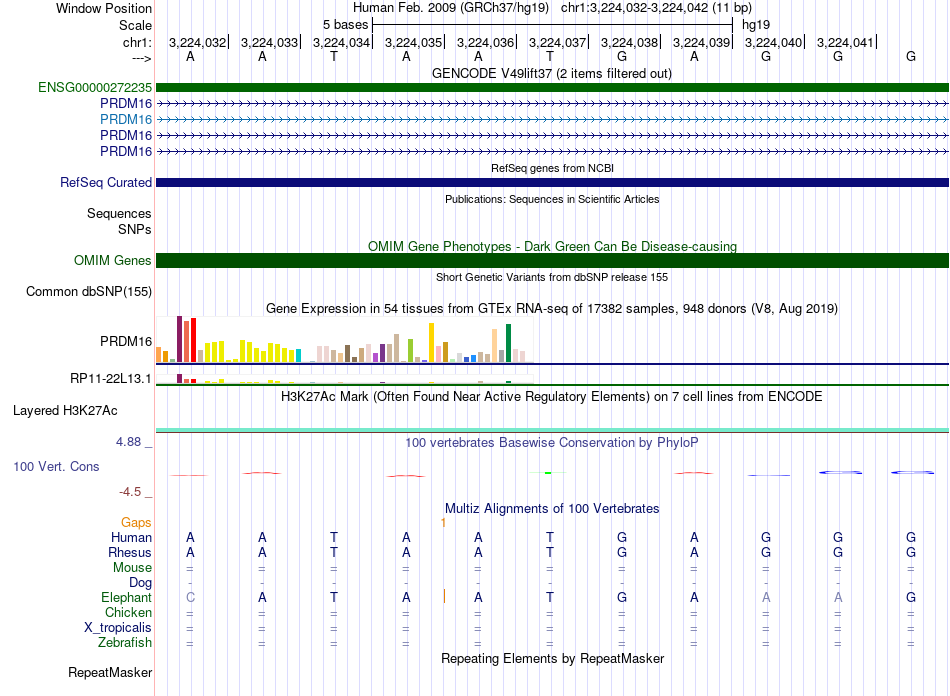Image resolution: width=950 pixels, height=696 pixels.
Task: Click the chr1: ruler label
Action: [x=137, y=42]
